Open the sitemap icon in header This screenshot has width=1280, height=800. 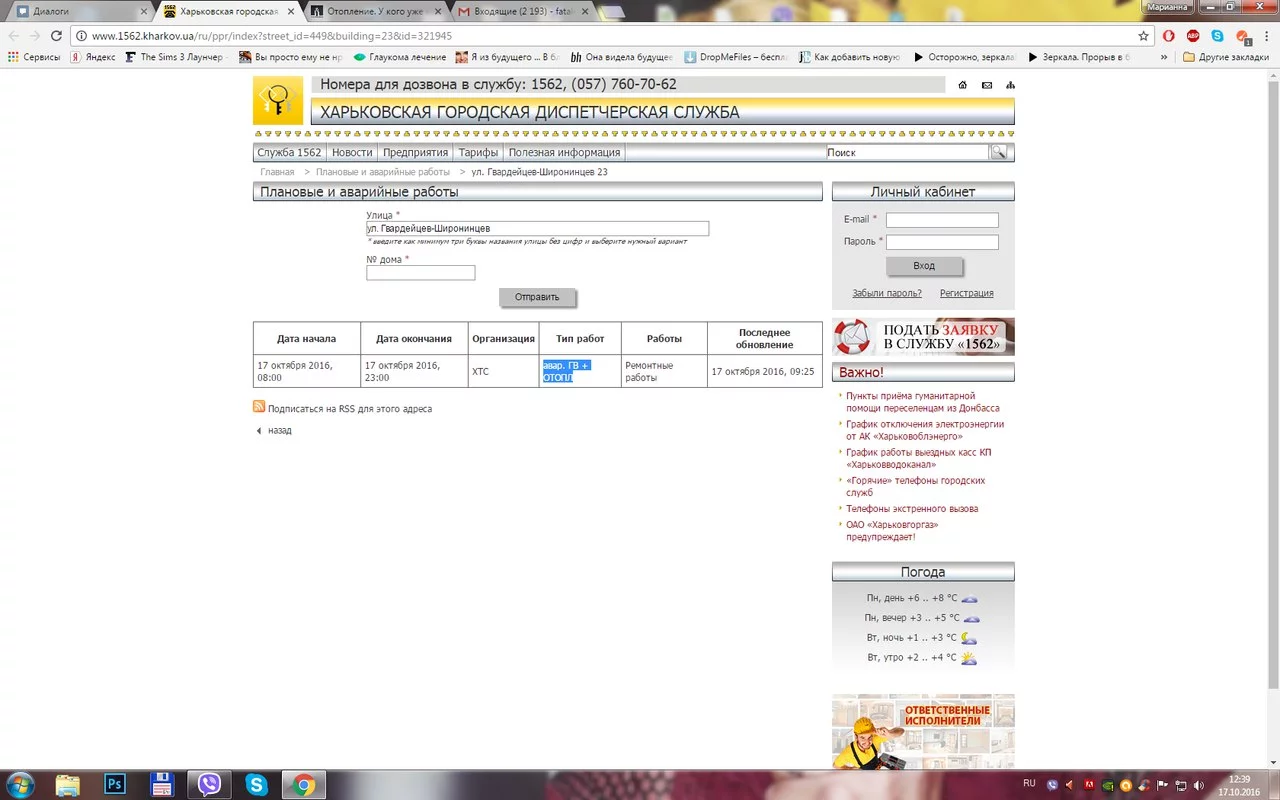click(x=1010, y=85)
